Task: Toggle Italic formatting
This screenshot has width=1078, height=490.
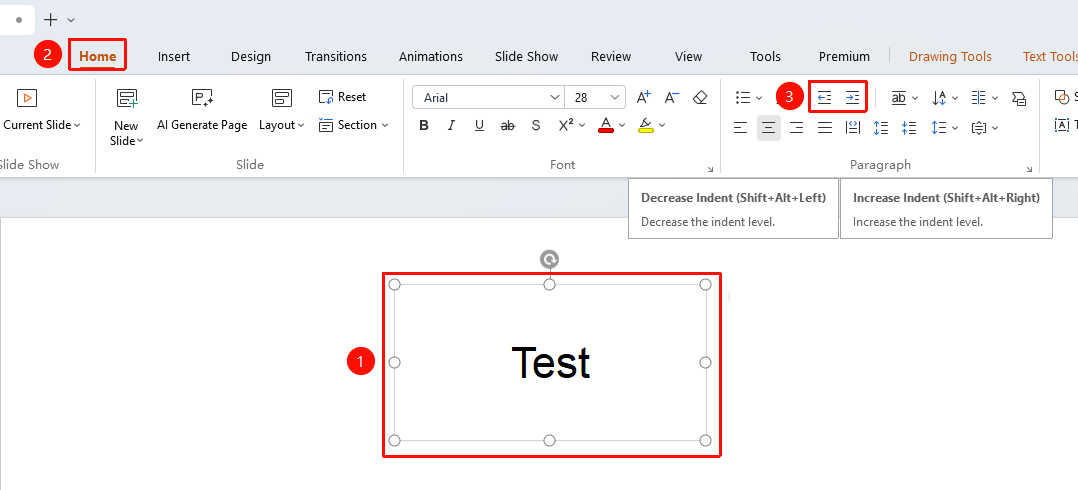Action: pos(452,125)
